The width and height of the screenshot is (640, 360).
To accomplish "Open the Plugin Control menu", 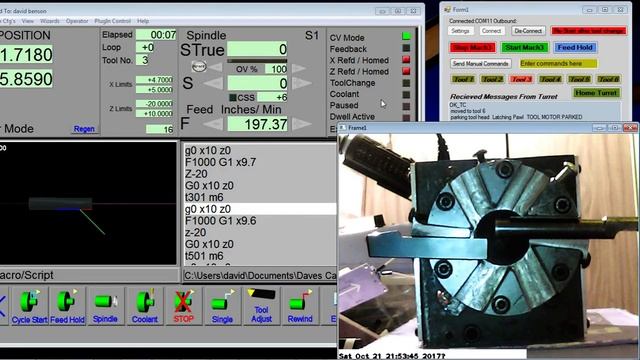I will [112, 21].
